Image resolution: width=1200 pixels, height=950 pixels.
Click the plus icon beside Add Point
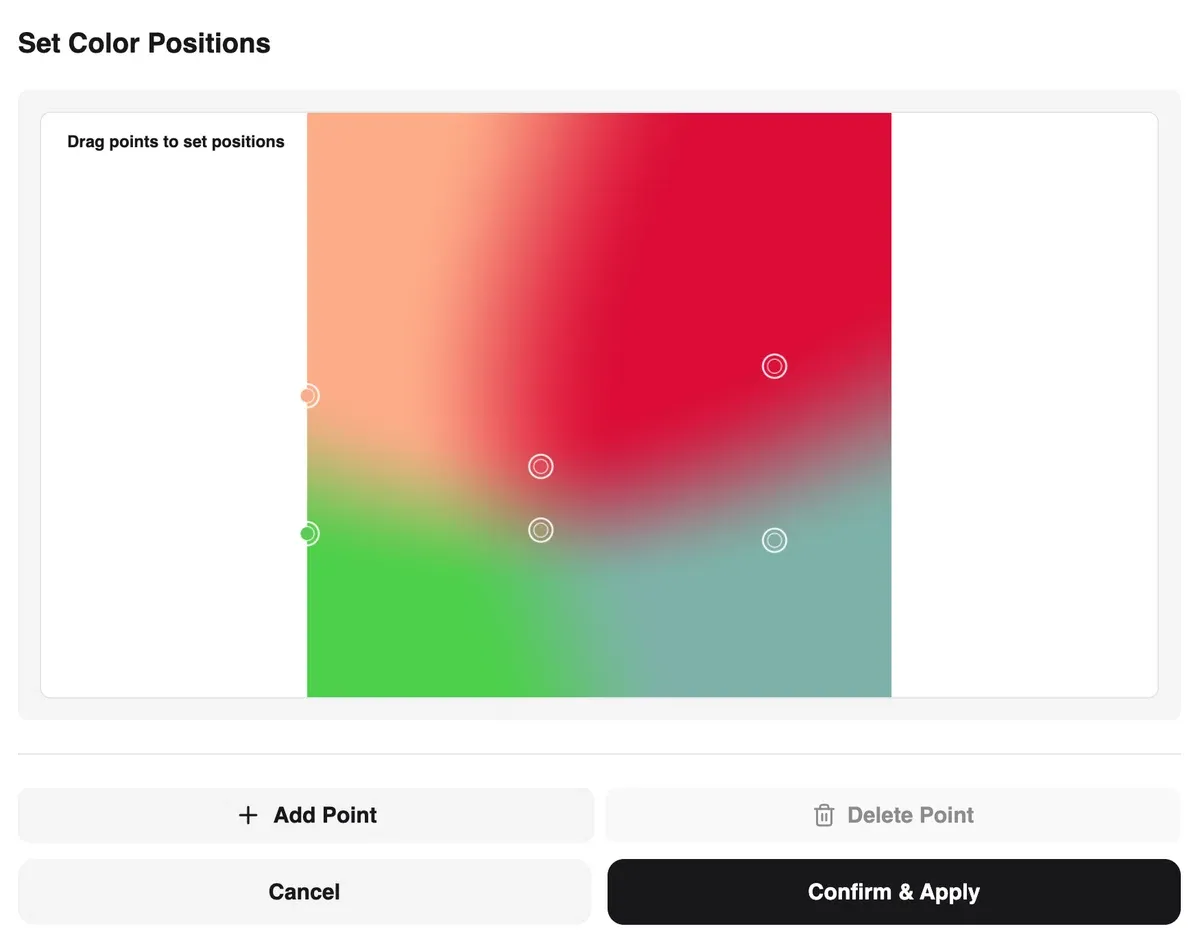[x=248, y=815]
